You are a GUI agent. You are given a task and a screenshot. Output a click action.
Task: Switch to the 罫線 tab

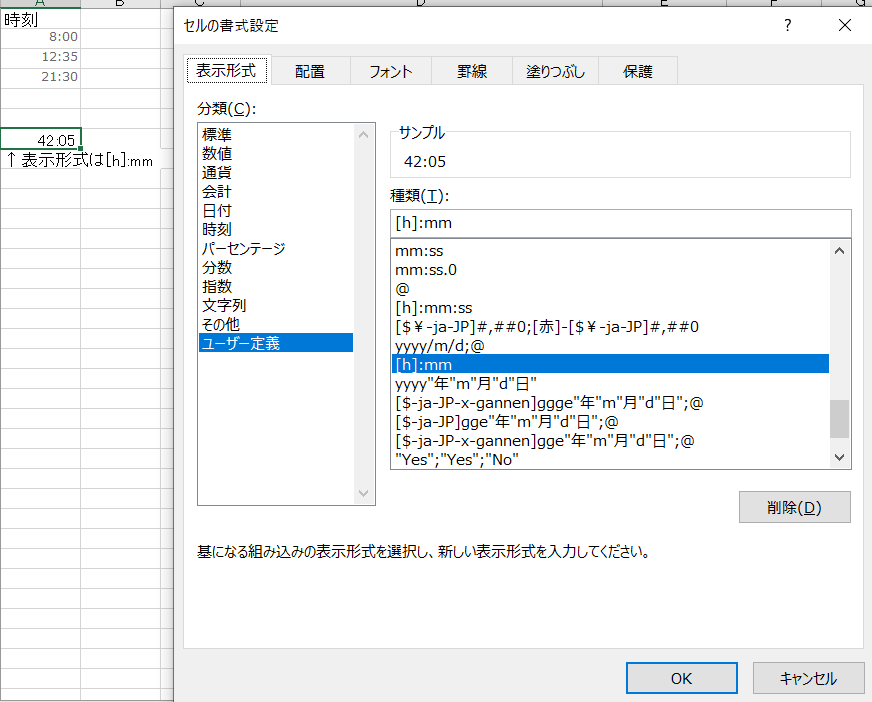[x=472, y=71]
